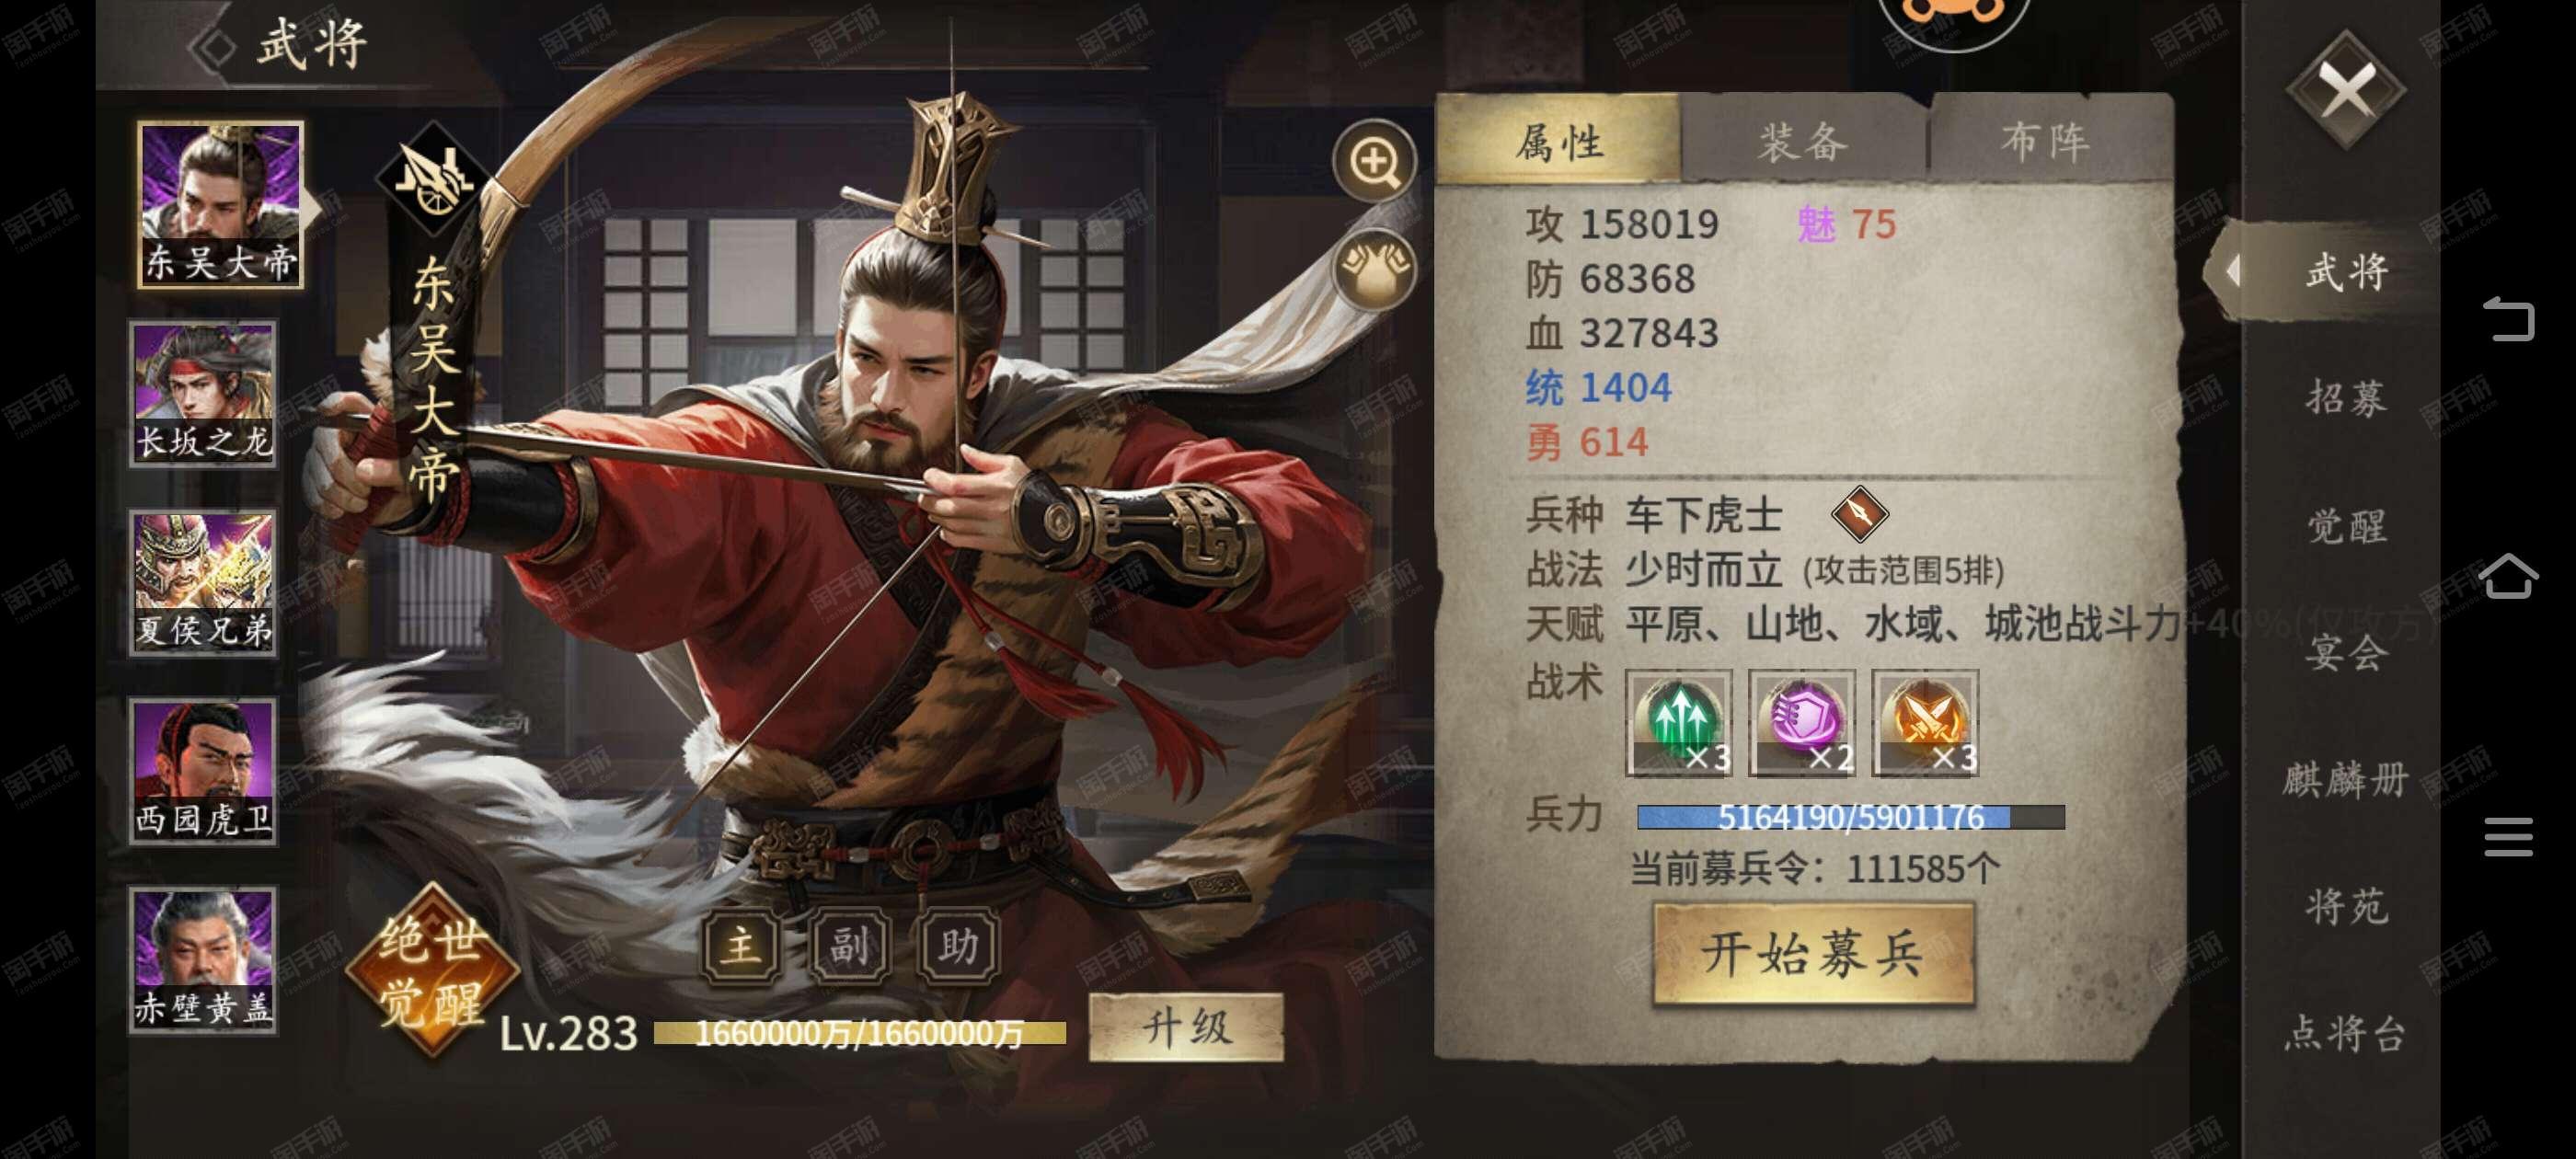This screenshot has height=1159, width=2576.
Task: Switch to the 布阵 formation tab
Action: click(x=2046, y=141)
